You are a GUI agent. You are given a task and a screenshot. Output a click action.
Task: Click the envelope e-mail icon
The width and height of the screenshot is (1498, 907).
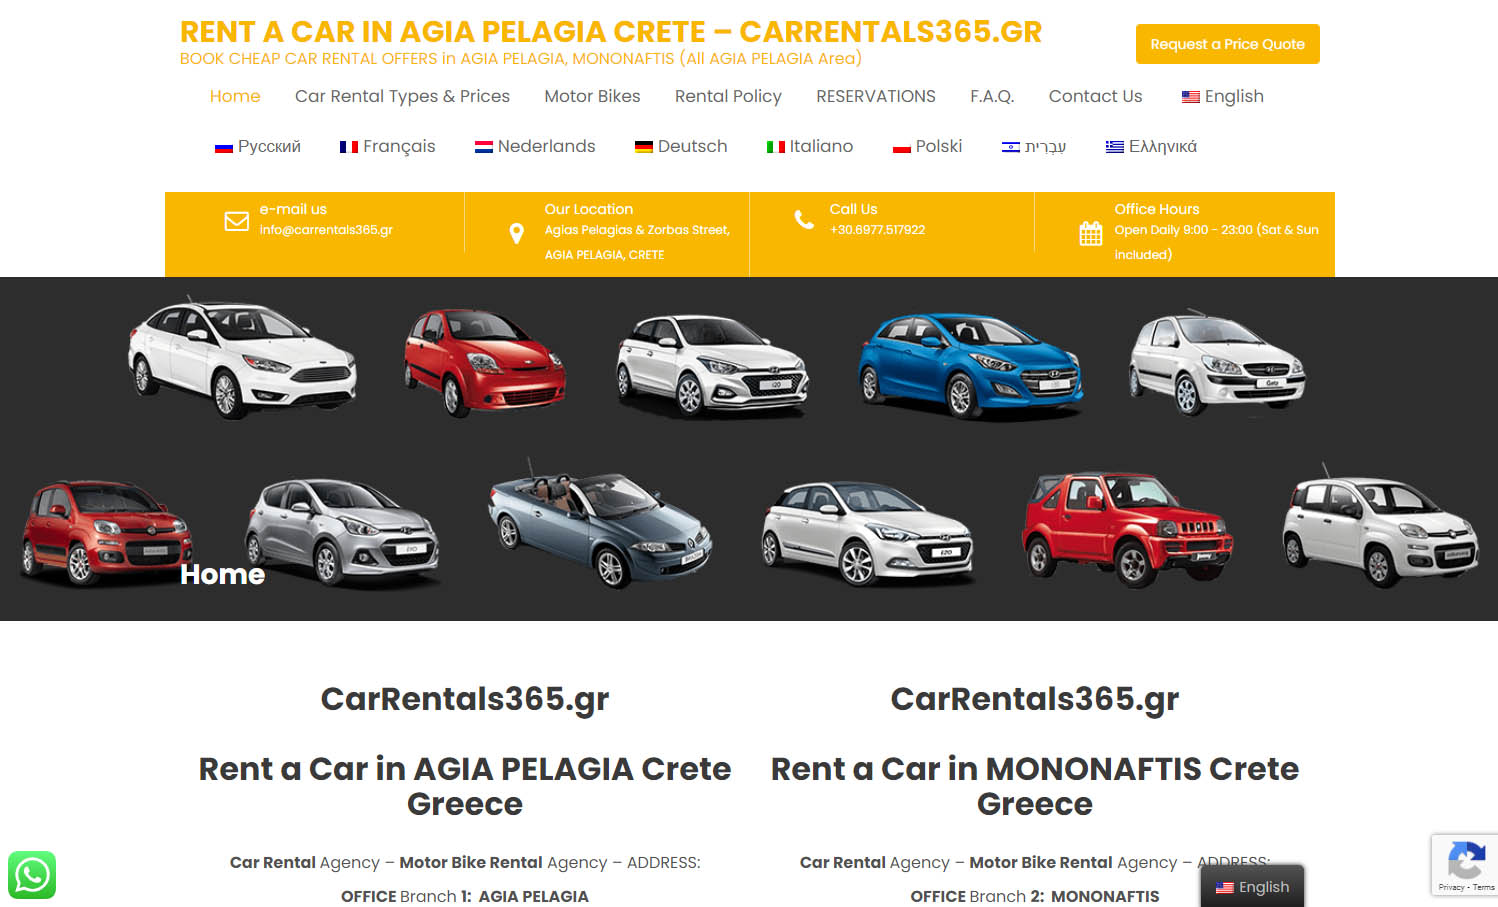[237, 221]
